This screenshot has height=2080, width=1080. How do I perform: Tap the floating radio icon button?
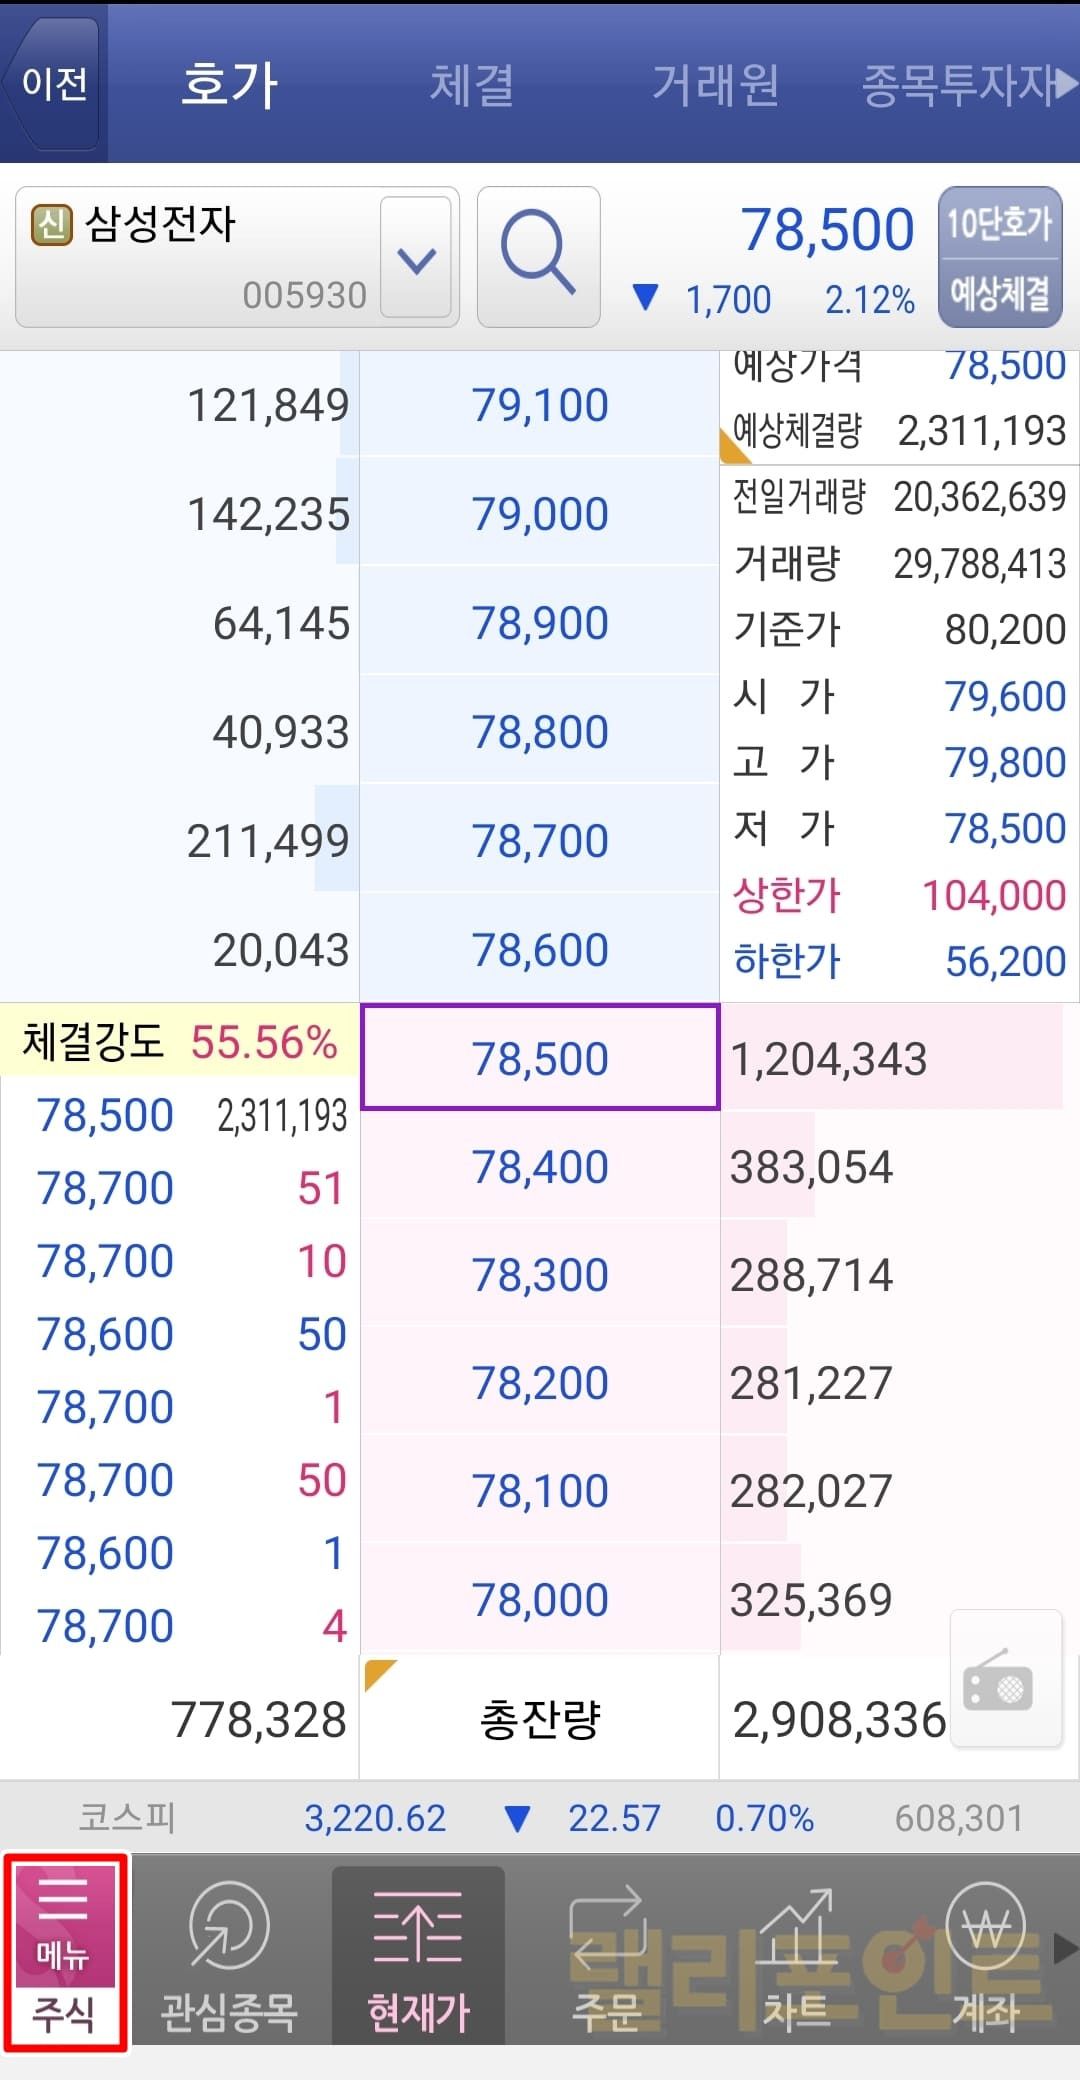1004,1680
